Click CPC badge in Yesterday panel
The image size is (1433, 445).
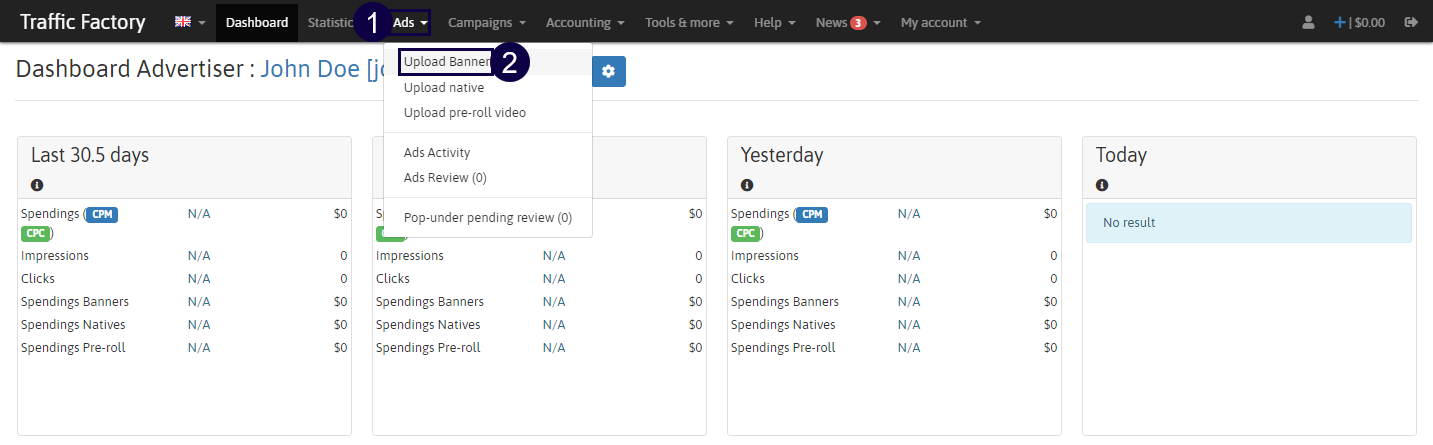coord(745,234)
